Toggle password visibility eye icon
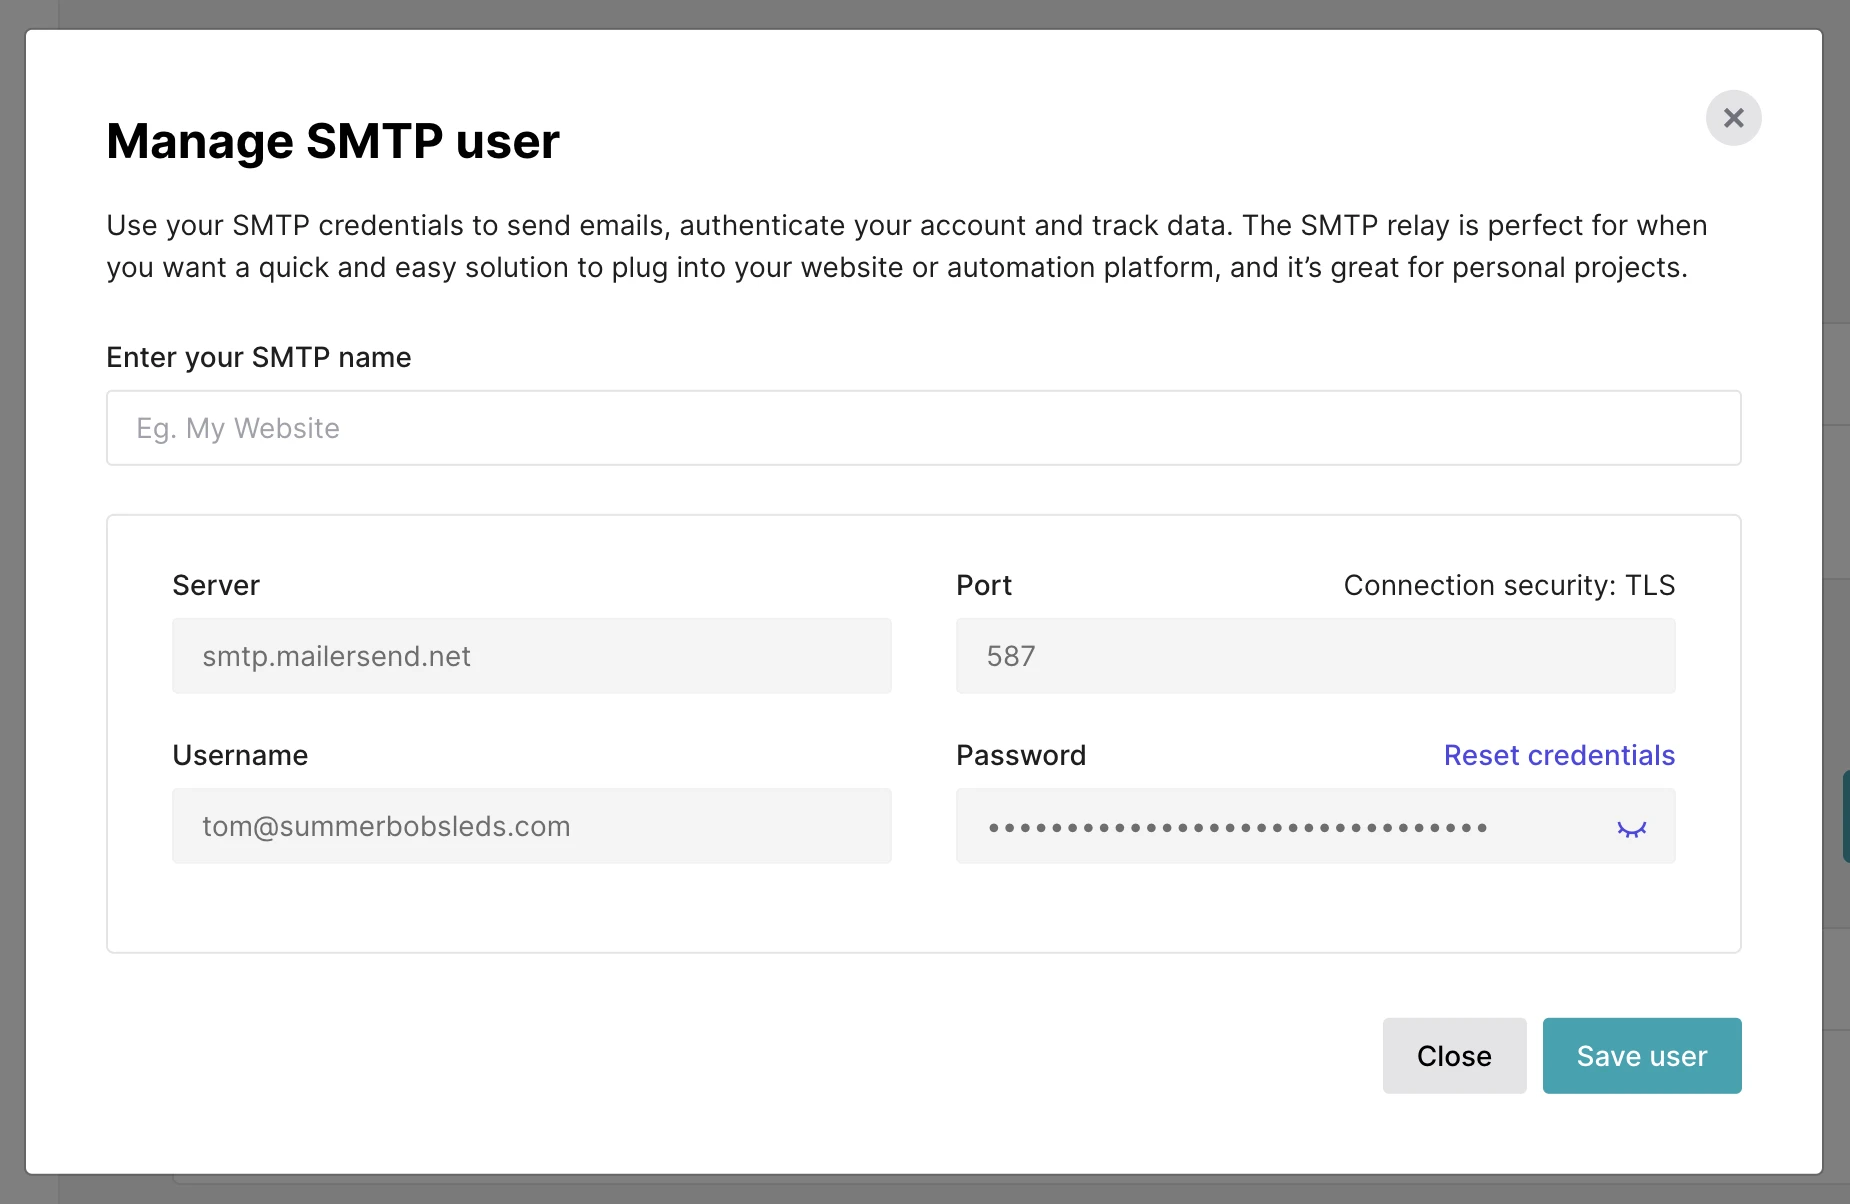The image size is (1850, 1204). pos(1631,828)
